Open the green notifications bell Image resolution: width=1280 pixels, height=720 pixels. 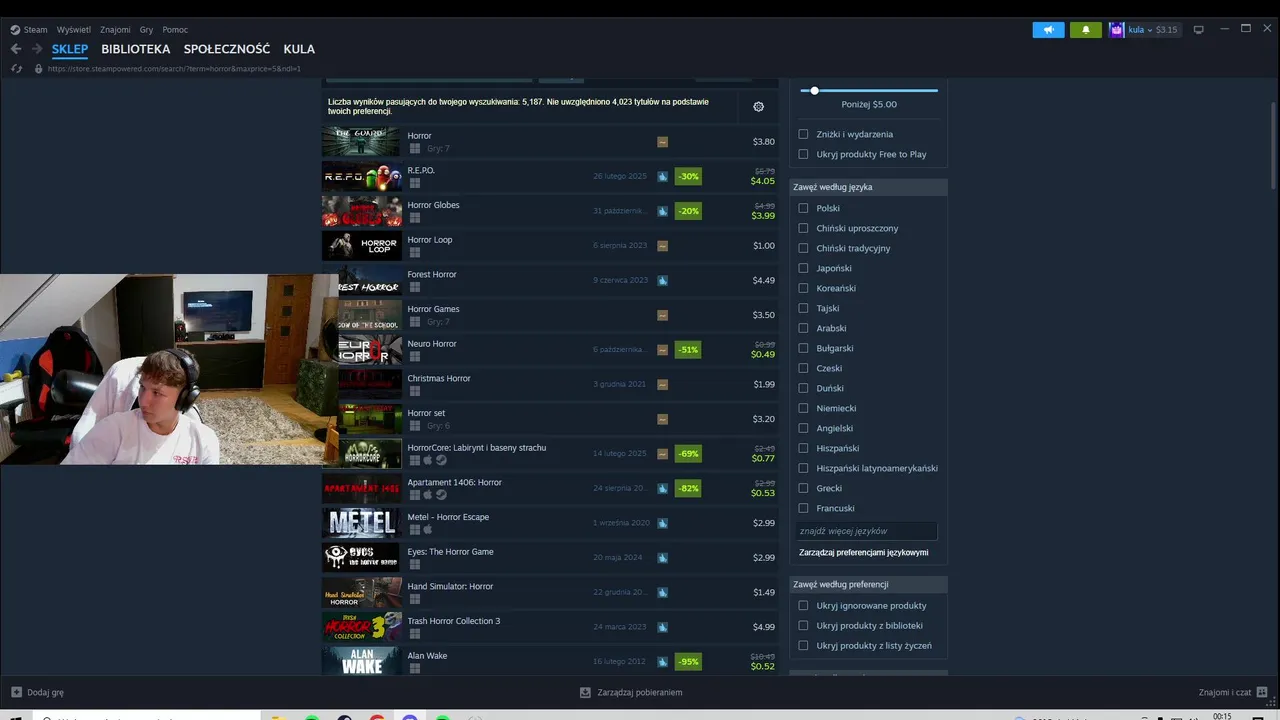coord(1085,30)
